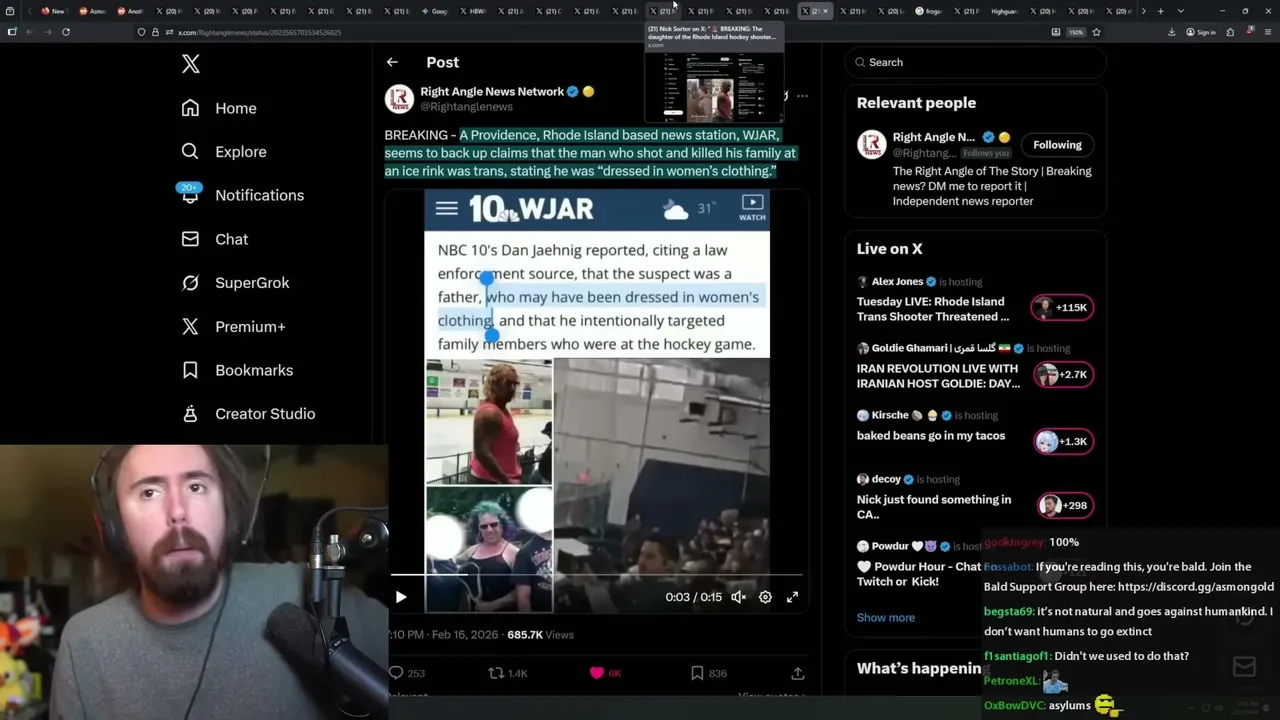Play the embedded video

coord(401,597)
